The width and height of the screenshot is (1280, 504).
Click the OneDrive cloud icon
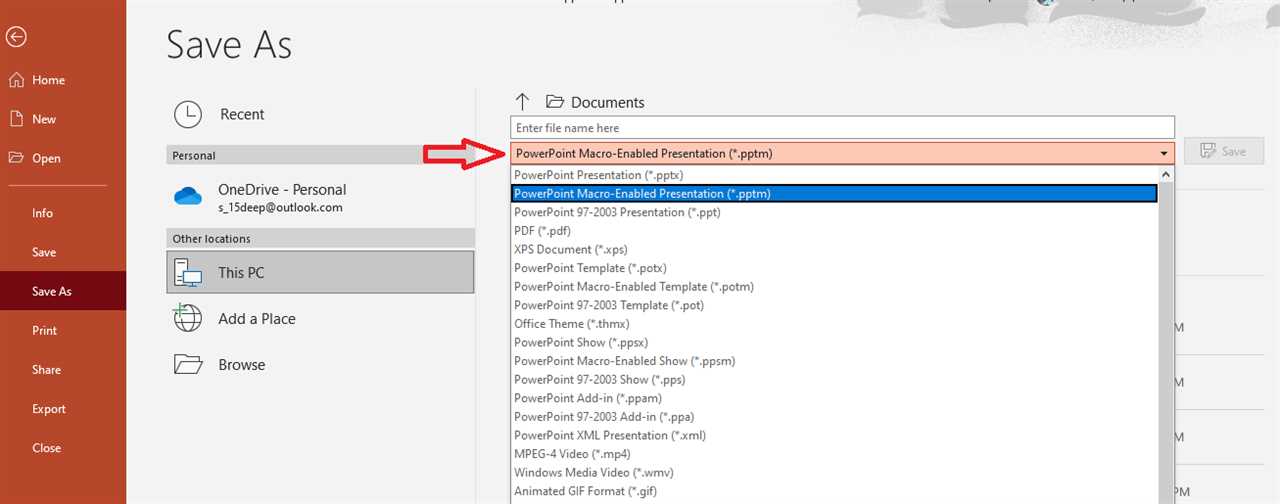pyautogui.click(x=188, y=197)
